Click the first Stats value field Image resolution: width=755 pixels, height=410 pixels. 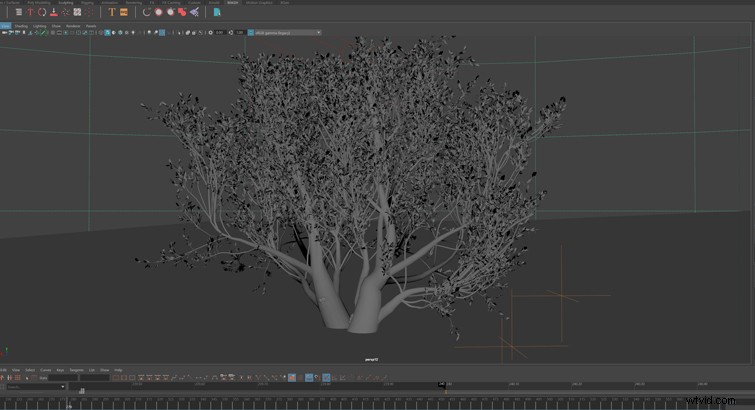point(63,378)
